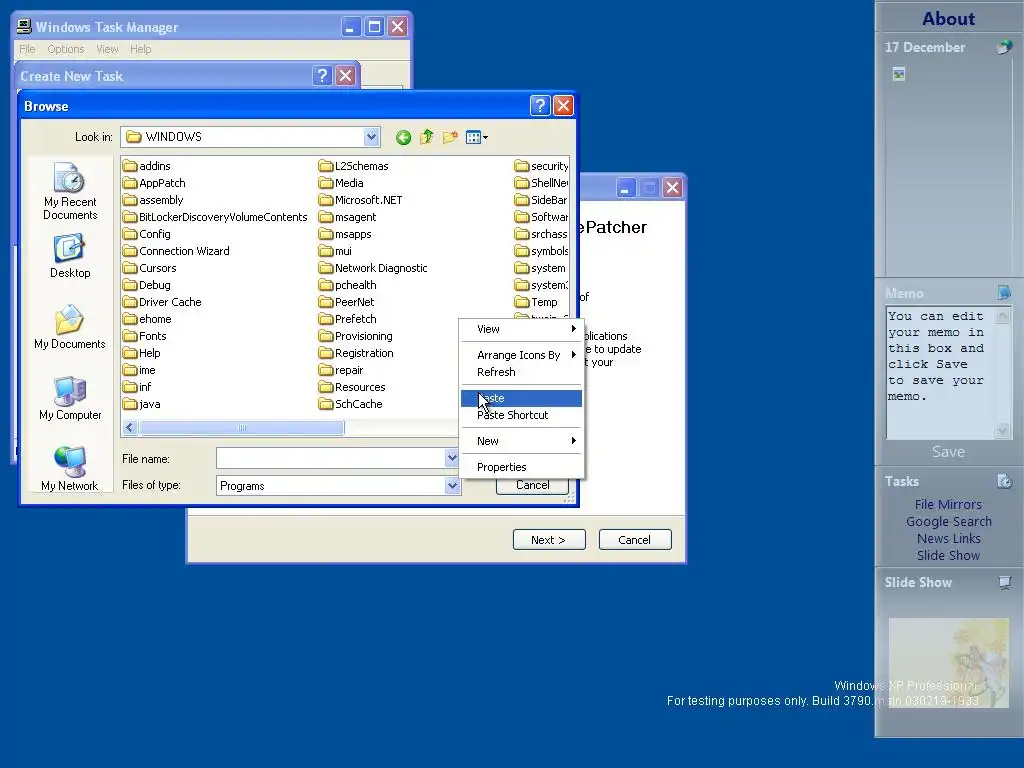This screenshot has height=768, width=1024.
Task: Expand the Files of type Programs dropdown
Action: coord(452,485)
